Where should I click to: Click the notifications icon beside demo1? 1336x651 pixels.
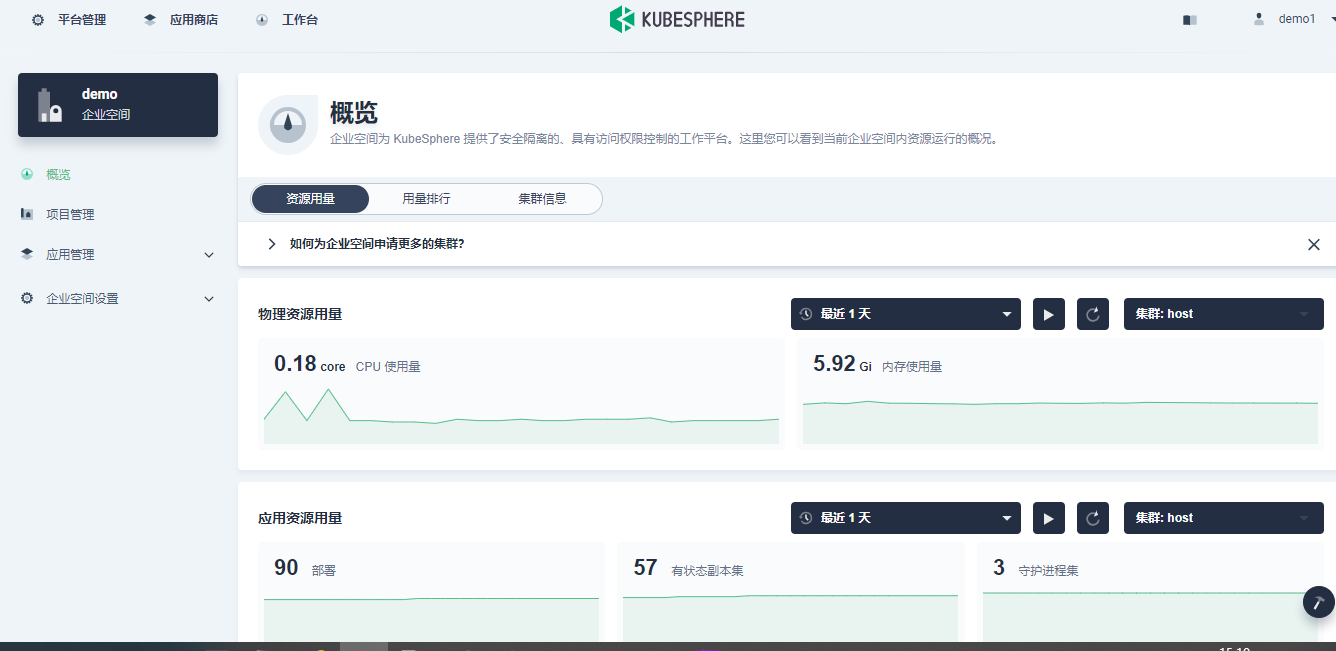click(1189, 18)
